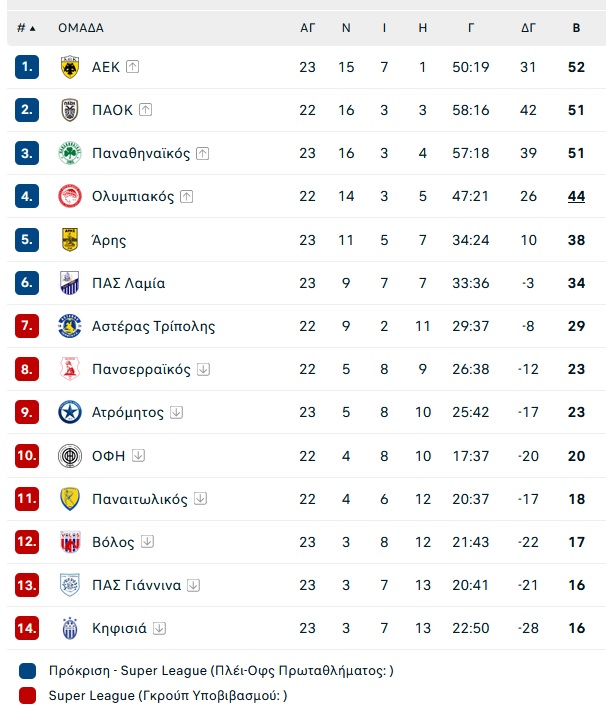Click the ΑΓ matches played header
Image resolution: width=606 pixels, height=724 pixels.
[x=307, y=28]
